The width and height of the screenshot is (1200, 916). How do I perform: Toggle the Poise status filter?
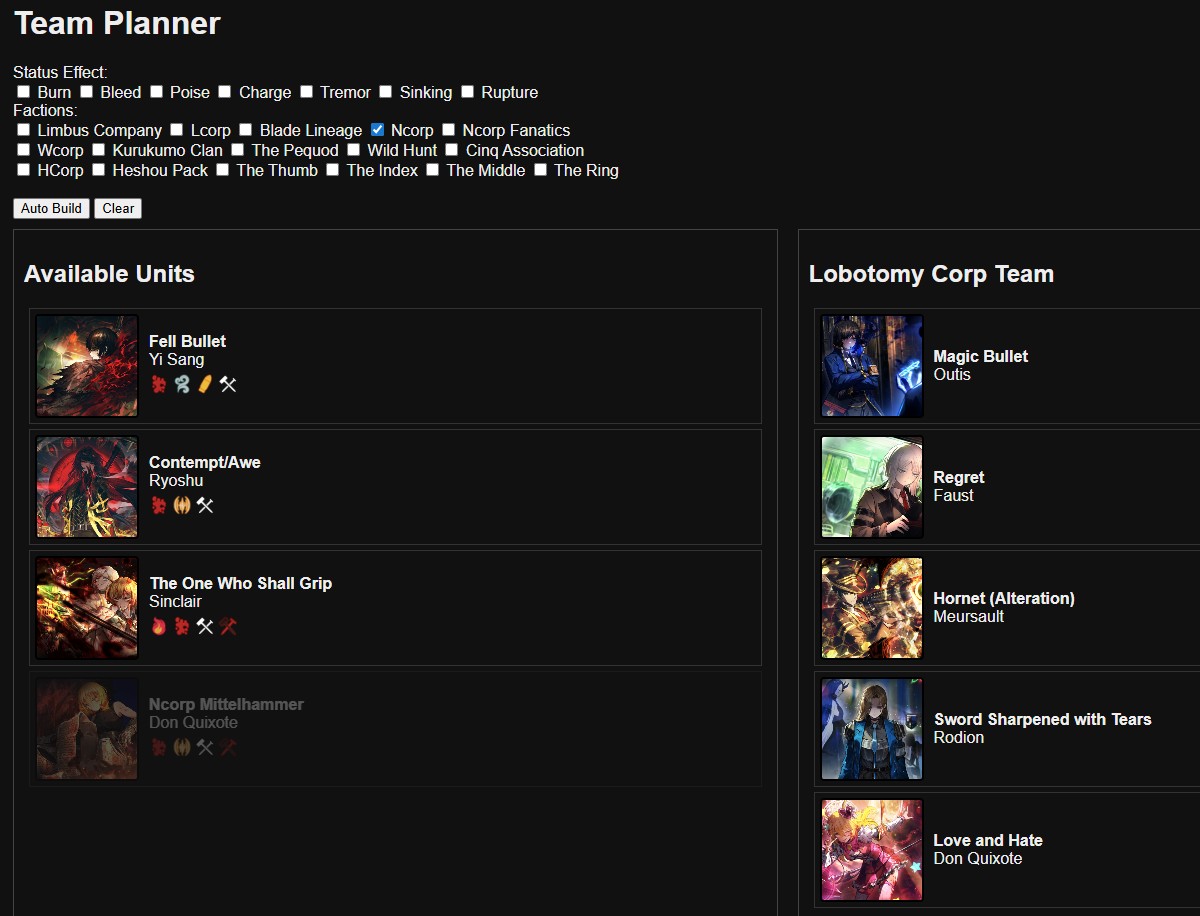pyautogui.click(x=156, y=91)
